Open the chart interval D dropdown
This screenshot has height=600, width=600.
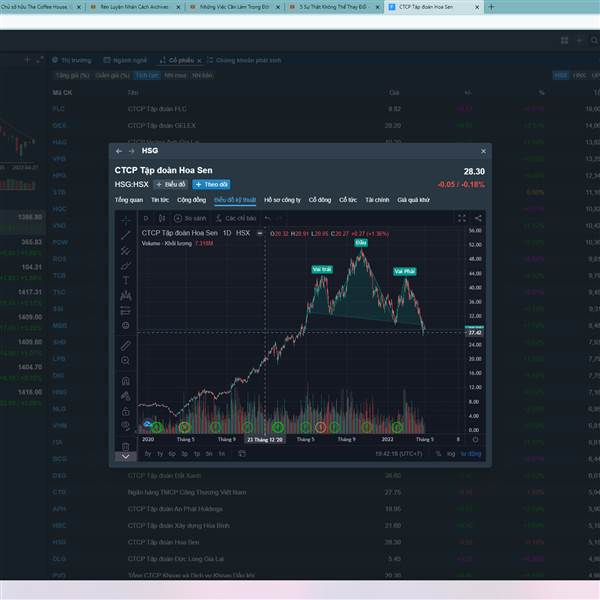[146, 217]
